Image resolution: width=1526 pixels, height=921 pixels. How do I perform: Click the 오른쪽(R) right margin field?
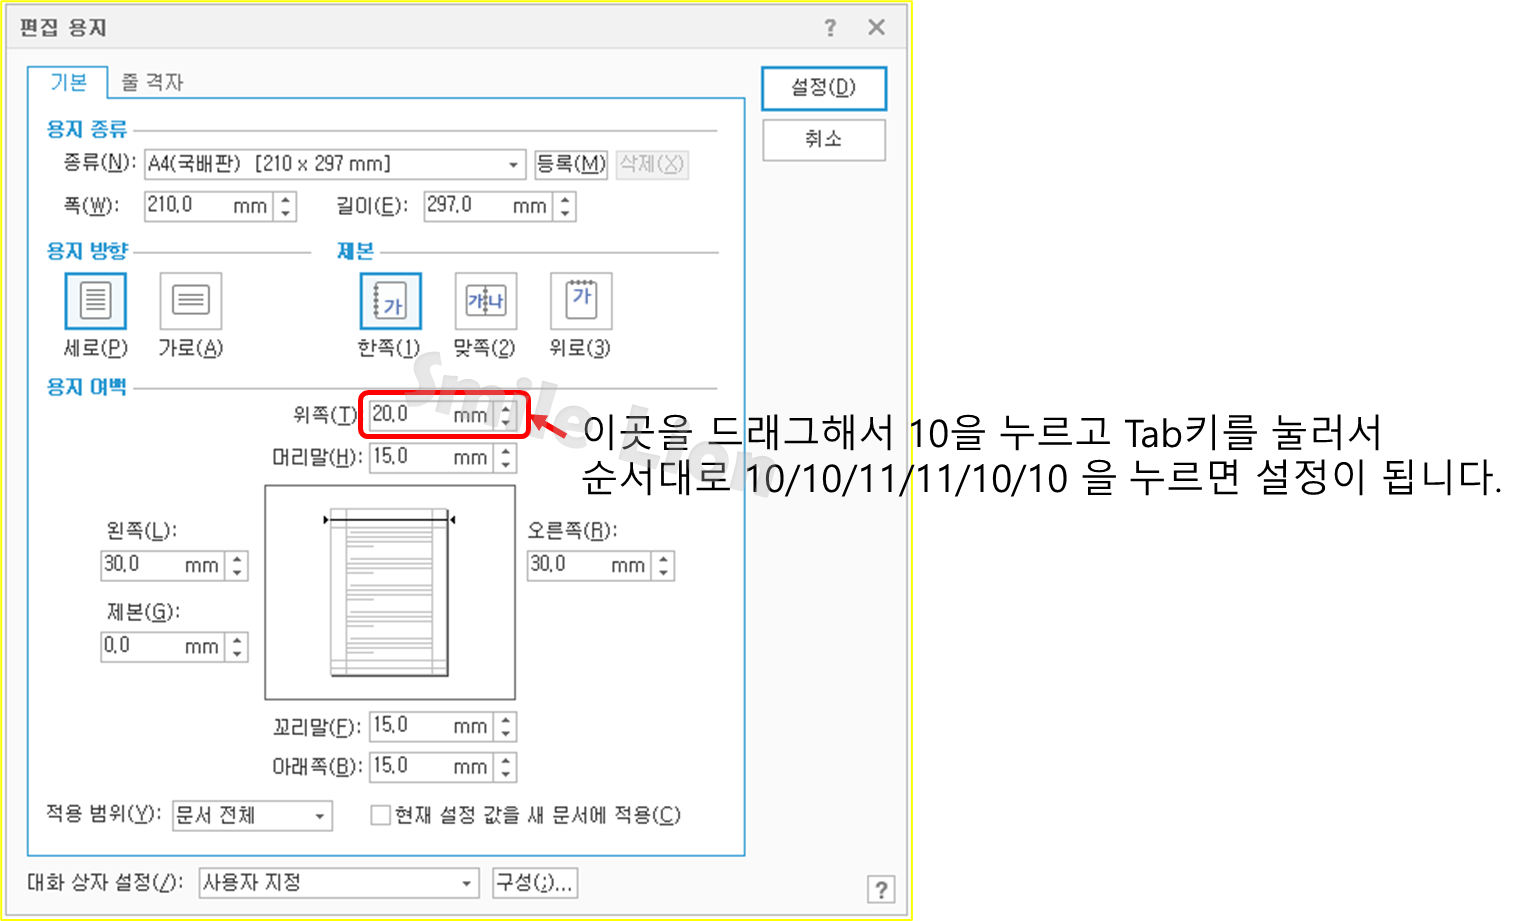(x=590, y=565)
